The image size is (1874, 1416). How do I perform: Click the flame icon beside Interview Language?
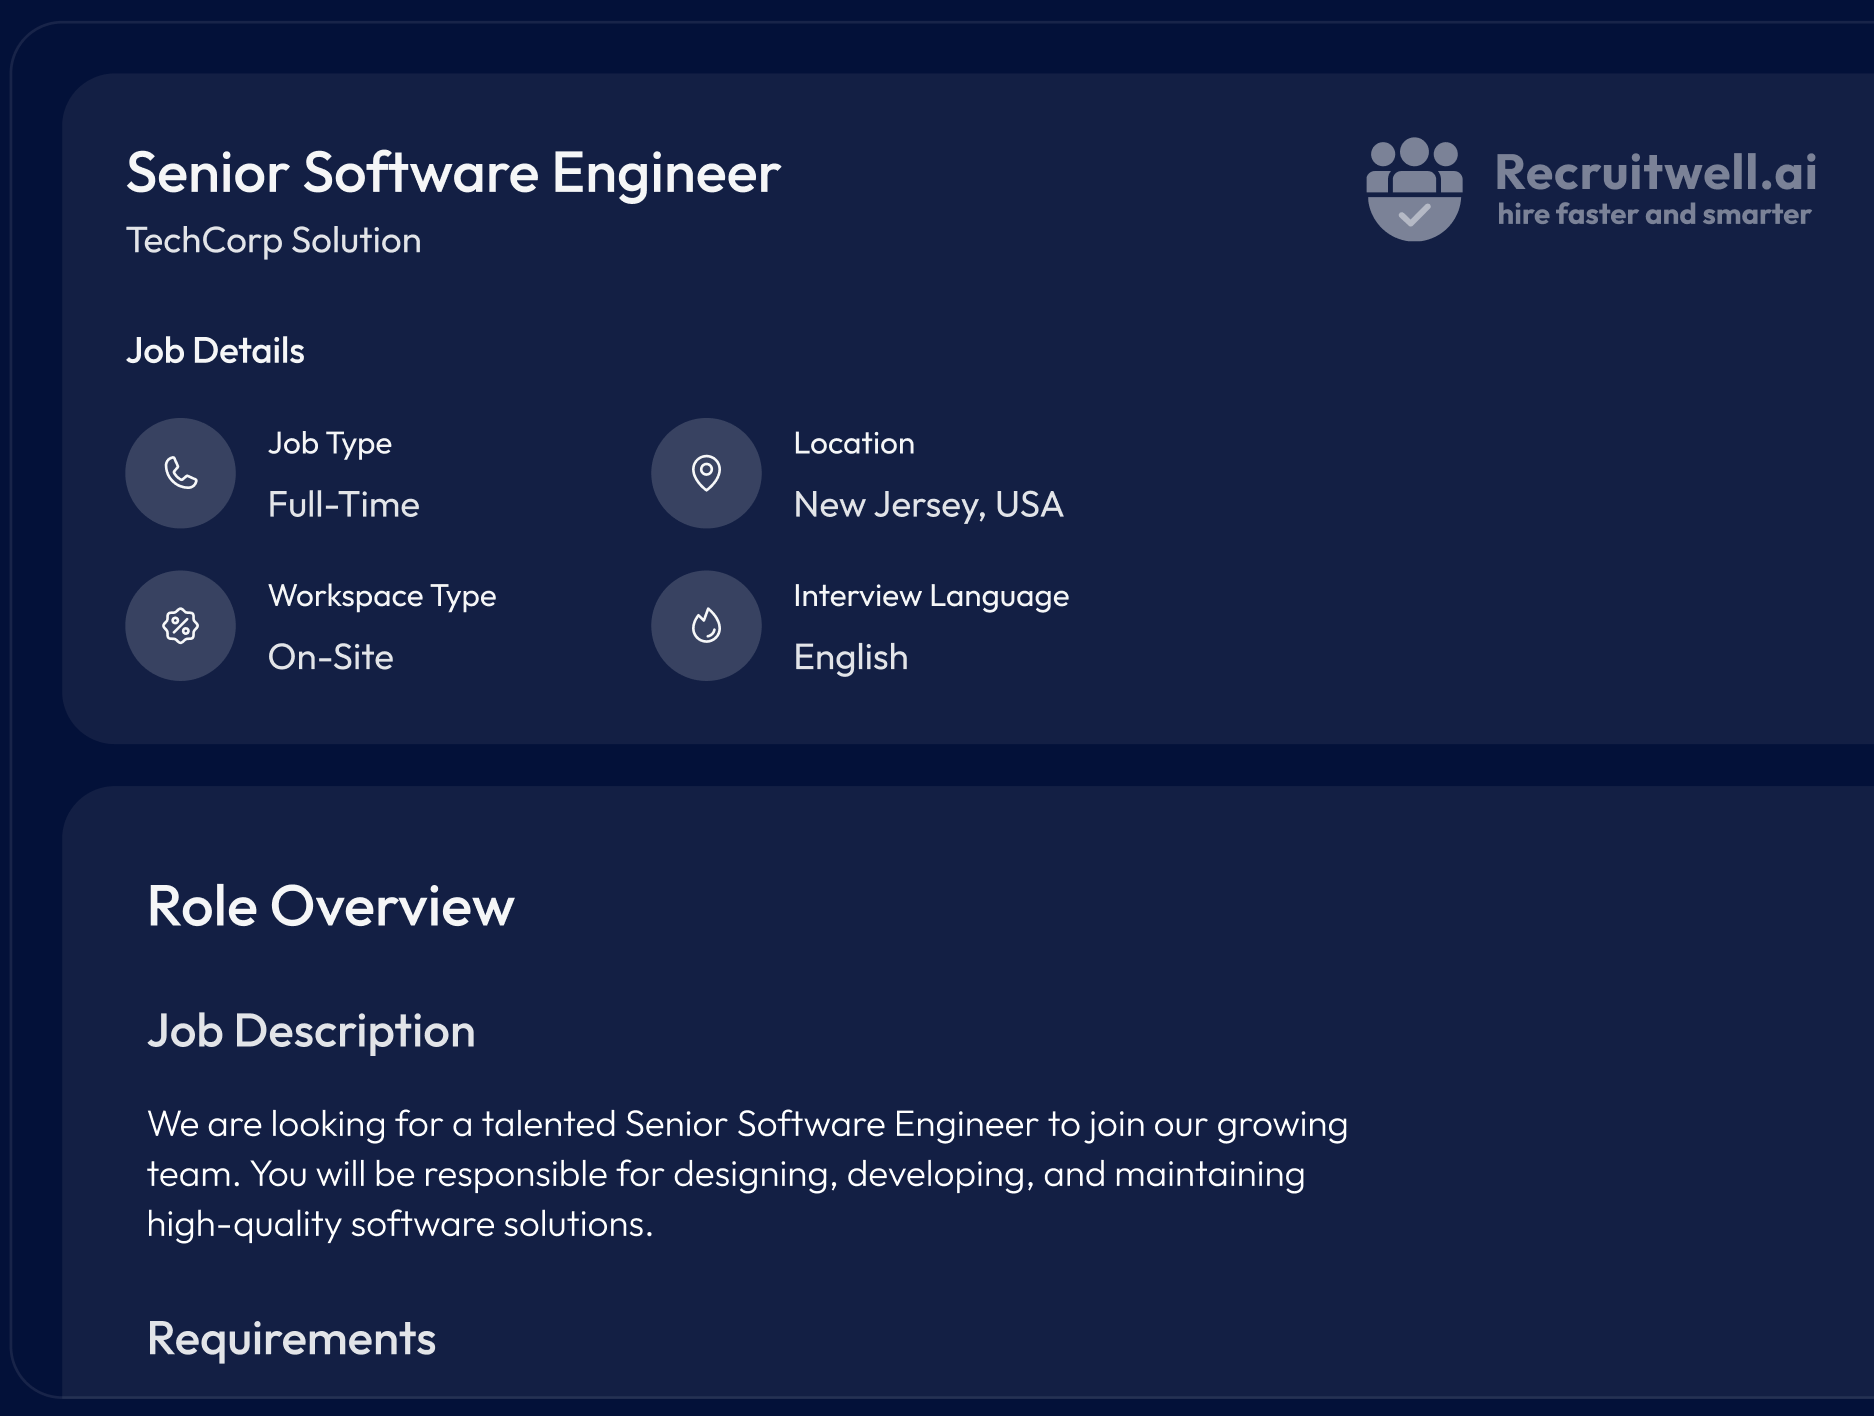point(706,626)
